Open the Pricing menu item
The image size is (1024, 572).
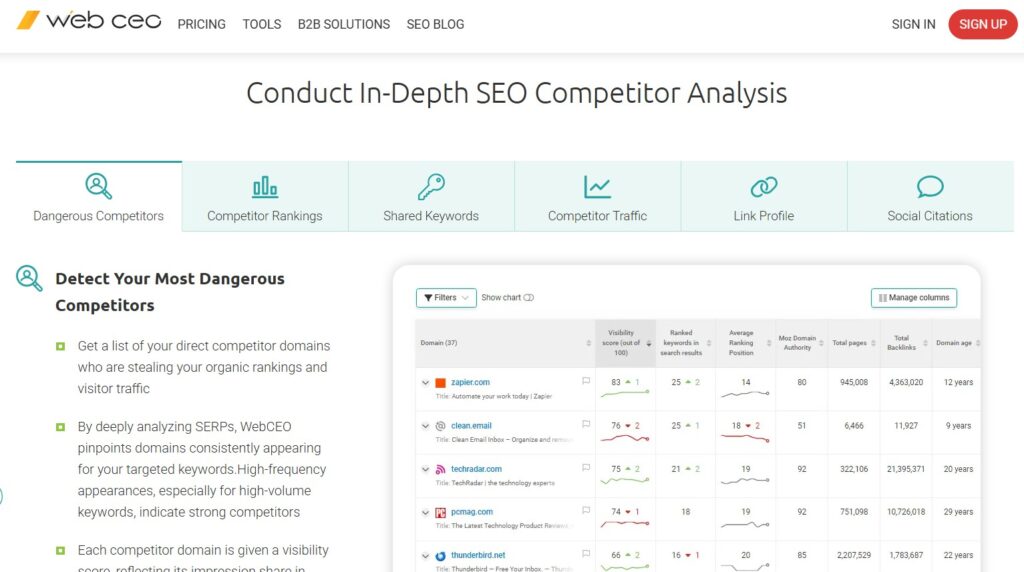point(202,24)
